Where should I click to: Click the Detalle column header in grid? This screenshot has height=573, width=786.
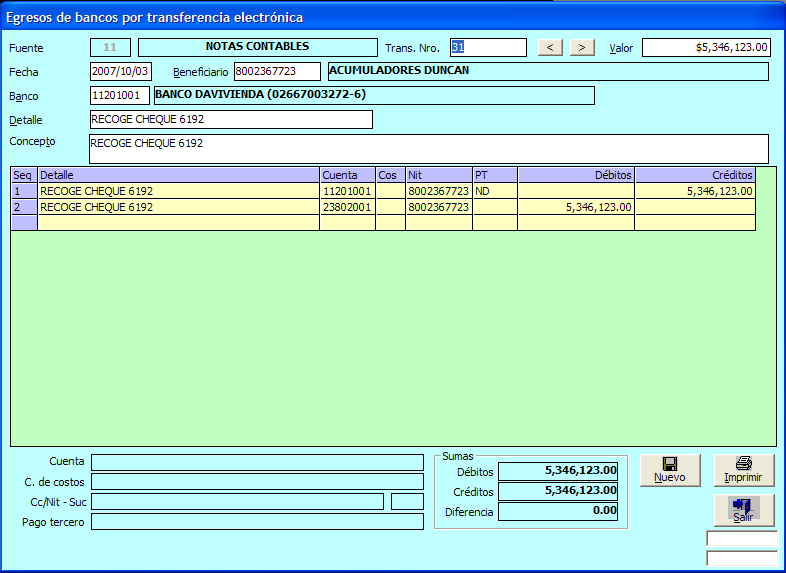(x=179, y=175)
